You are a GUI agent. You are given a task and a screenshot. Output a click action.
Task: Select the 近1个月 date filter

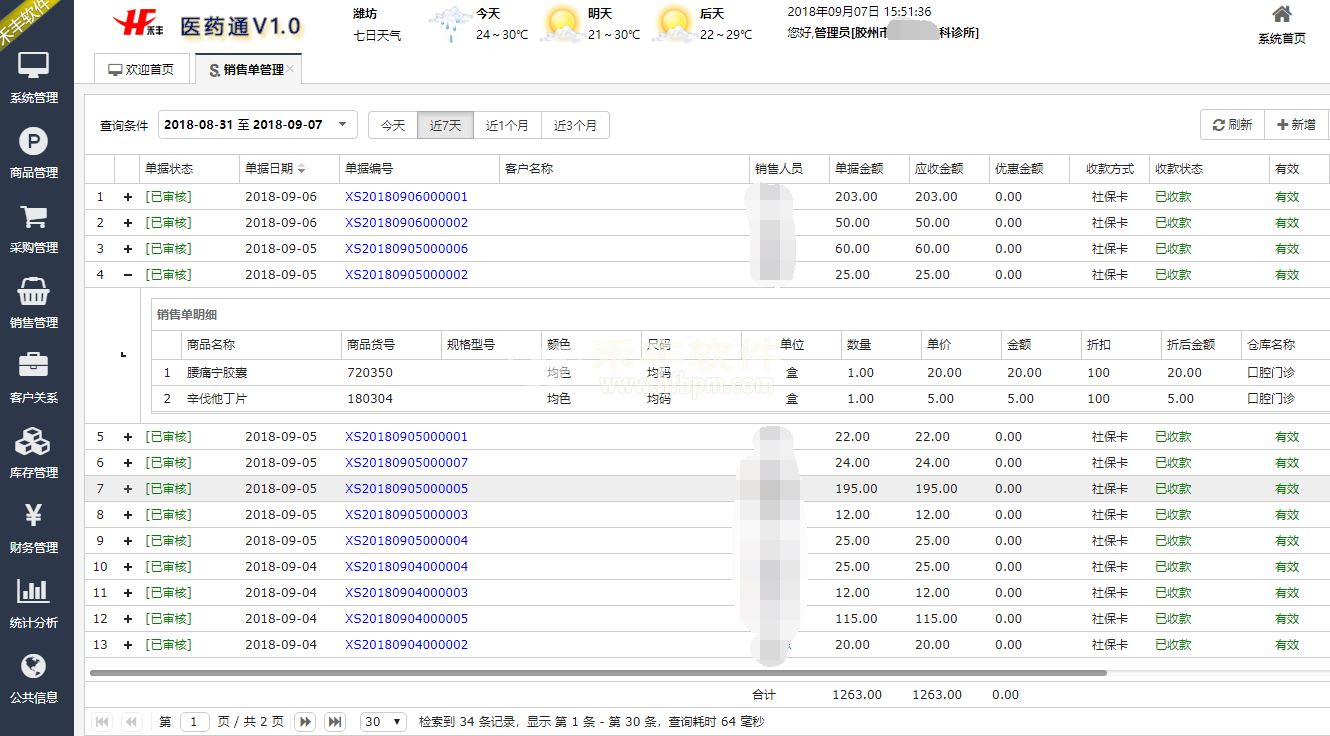pos(507,125)
